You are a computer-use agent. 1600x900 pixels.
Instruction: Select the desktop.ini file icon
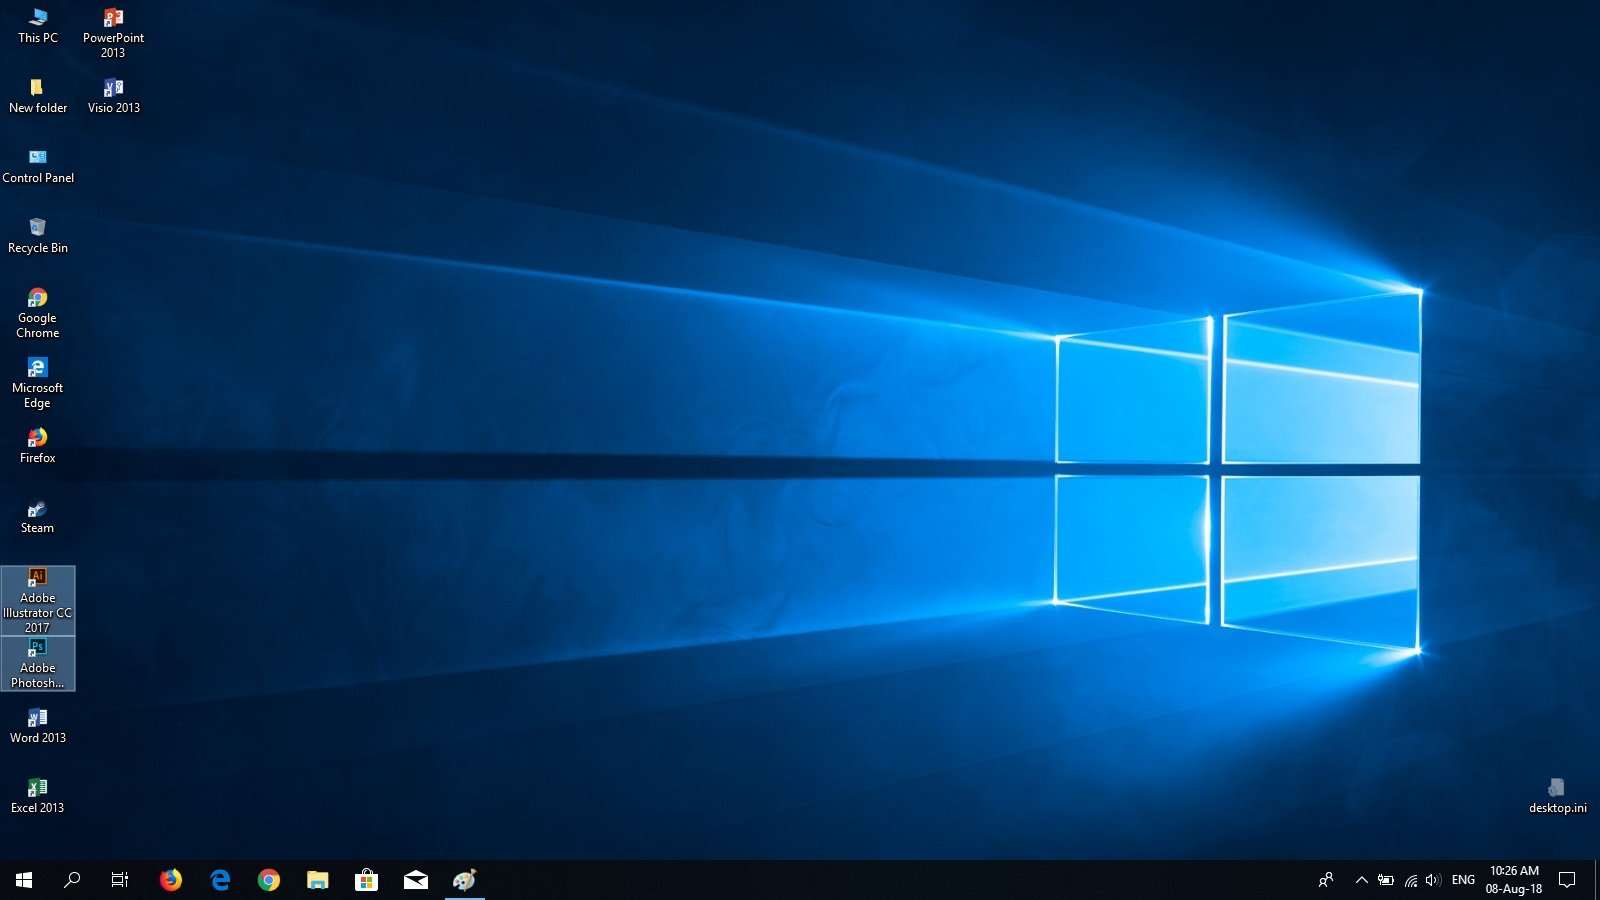click(1557, 796)
